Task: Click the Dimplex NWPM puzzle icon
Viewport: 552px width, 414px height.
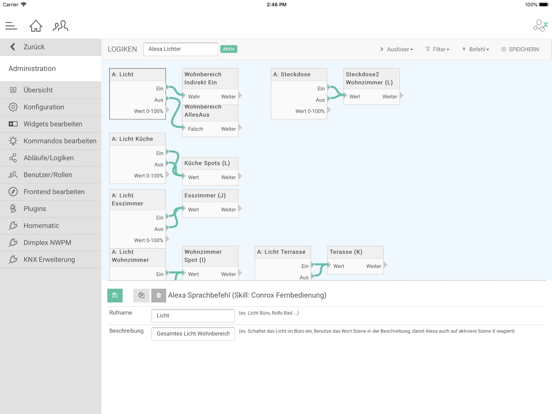Action: (x=13, y=242)
